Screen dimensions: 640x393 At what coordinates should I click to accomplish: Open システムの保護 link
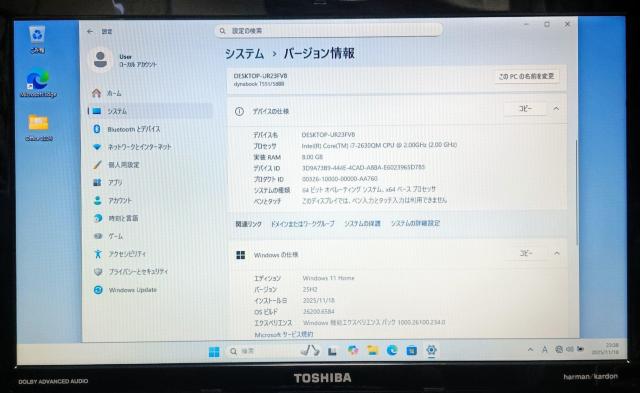[362, 224]
